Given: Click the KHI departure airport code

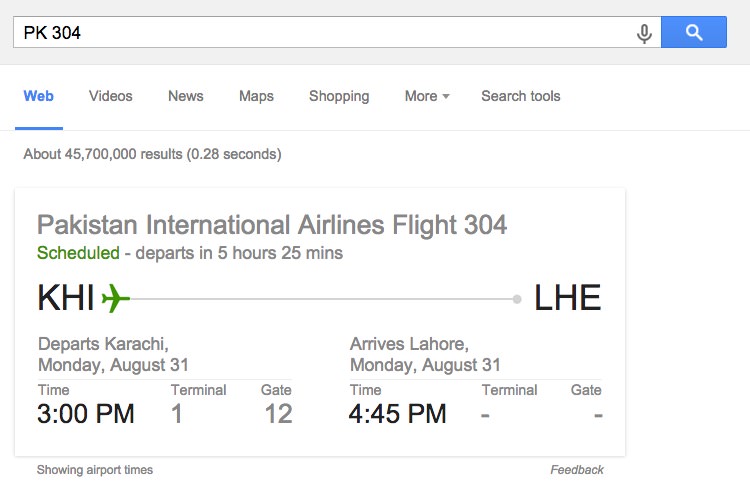Looking at the screenshot, I should click(66, 298).
